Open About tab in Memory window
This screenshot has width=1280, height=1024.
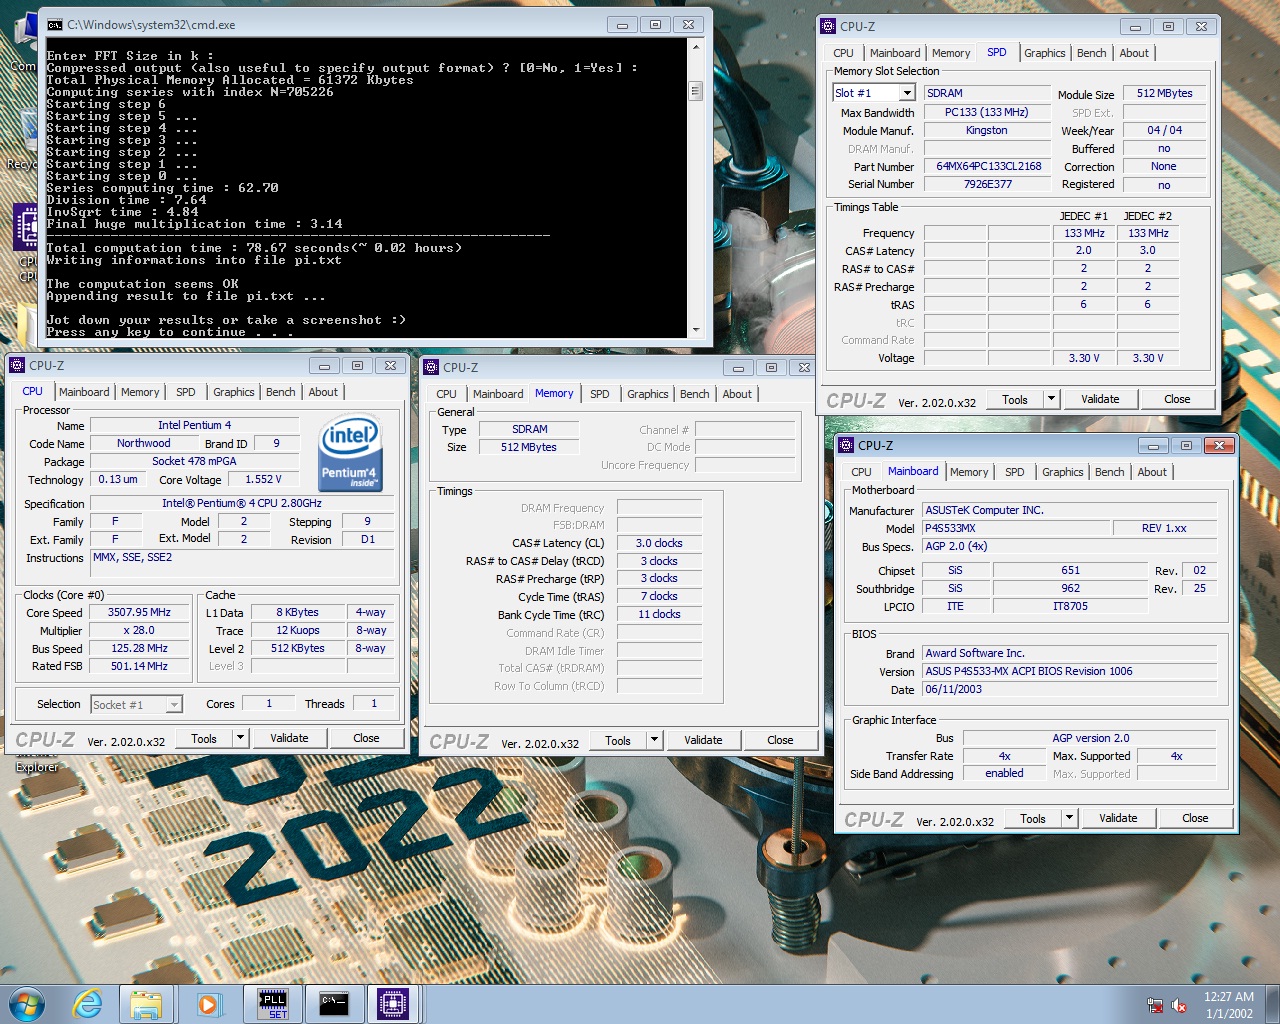click(x=737, y=394)
